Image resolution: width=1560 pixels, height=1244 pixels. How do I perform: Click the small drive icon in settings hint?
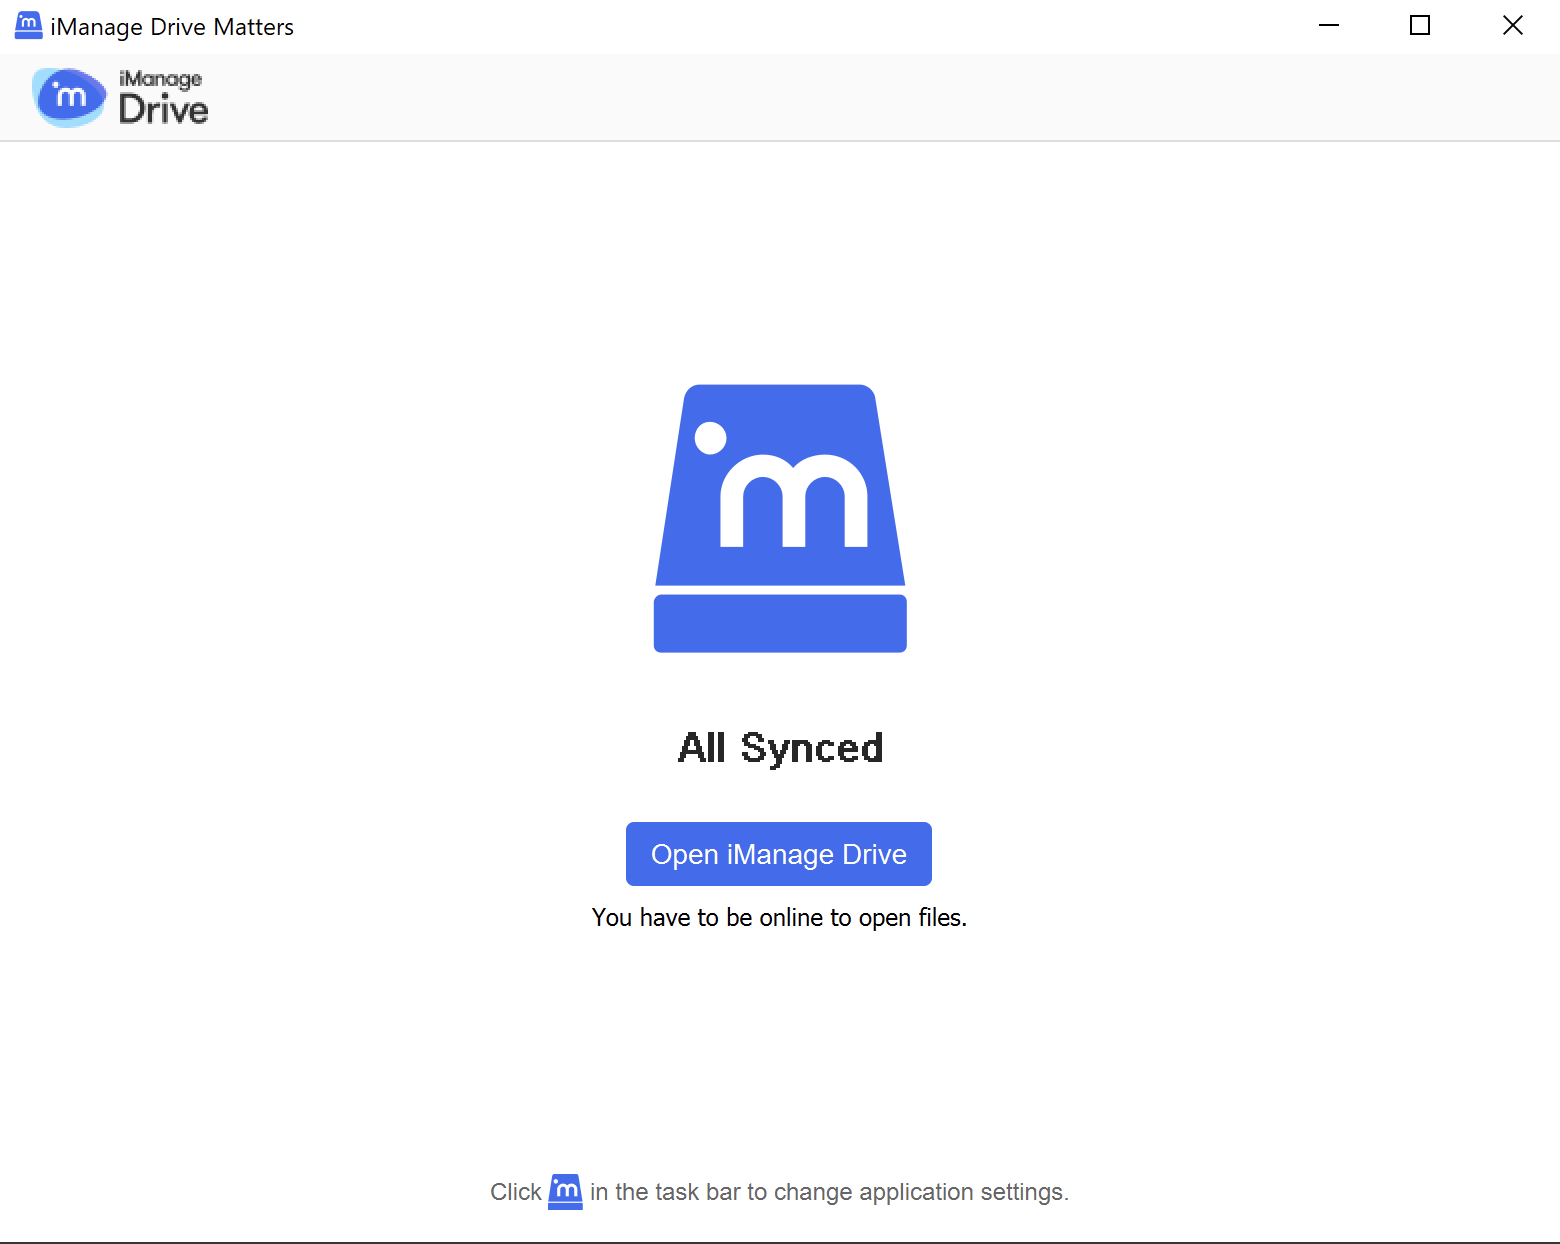click(565, 1192)
